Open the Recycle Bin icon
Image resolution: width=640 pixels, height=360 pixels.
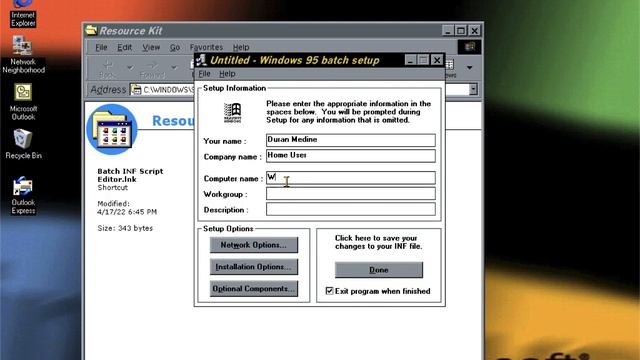[x=23, y=144]
